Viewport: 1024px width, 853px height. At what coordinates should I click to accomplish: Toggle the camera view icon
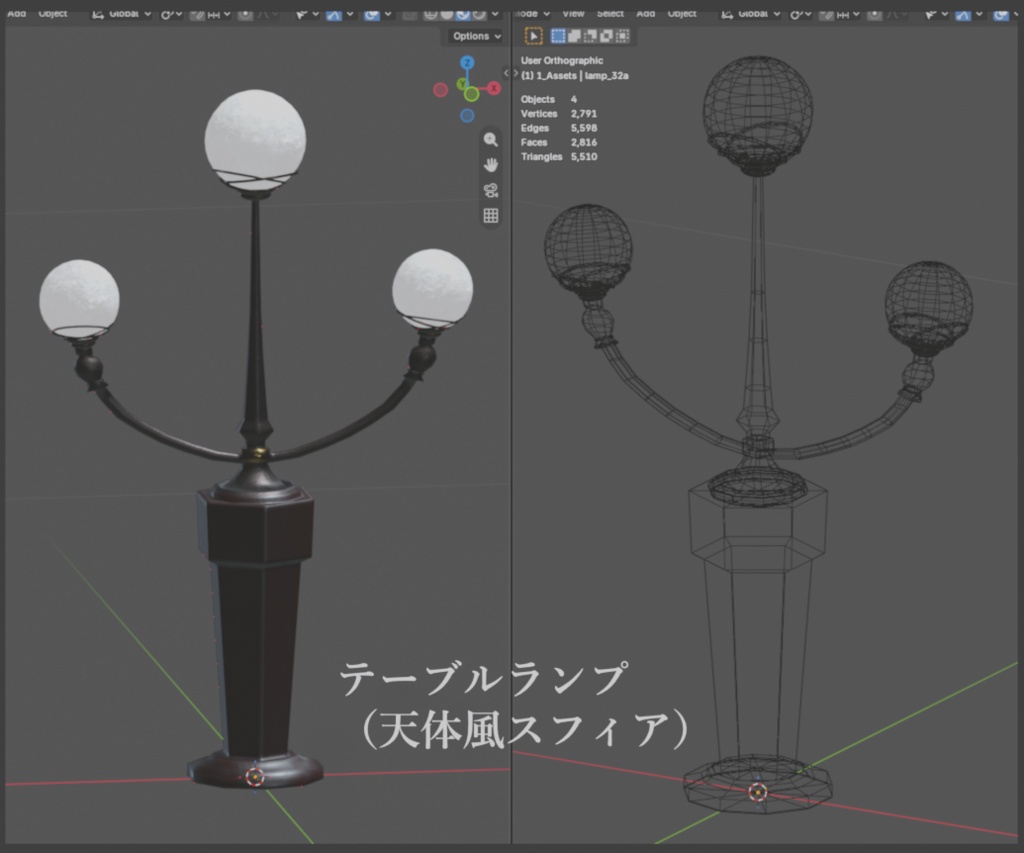490,190
